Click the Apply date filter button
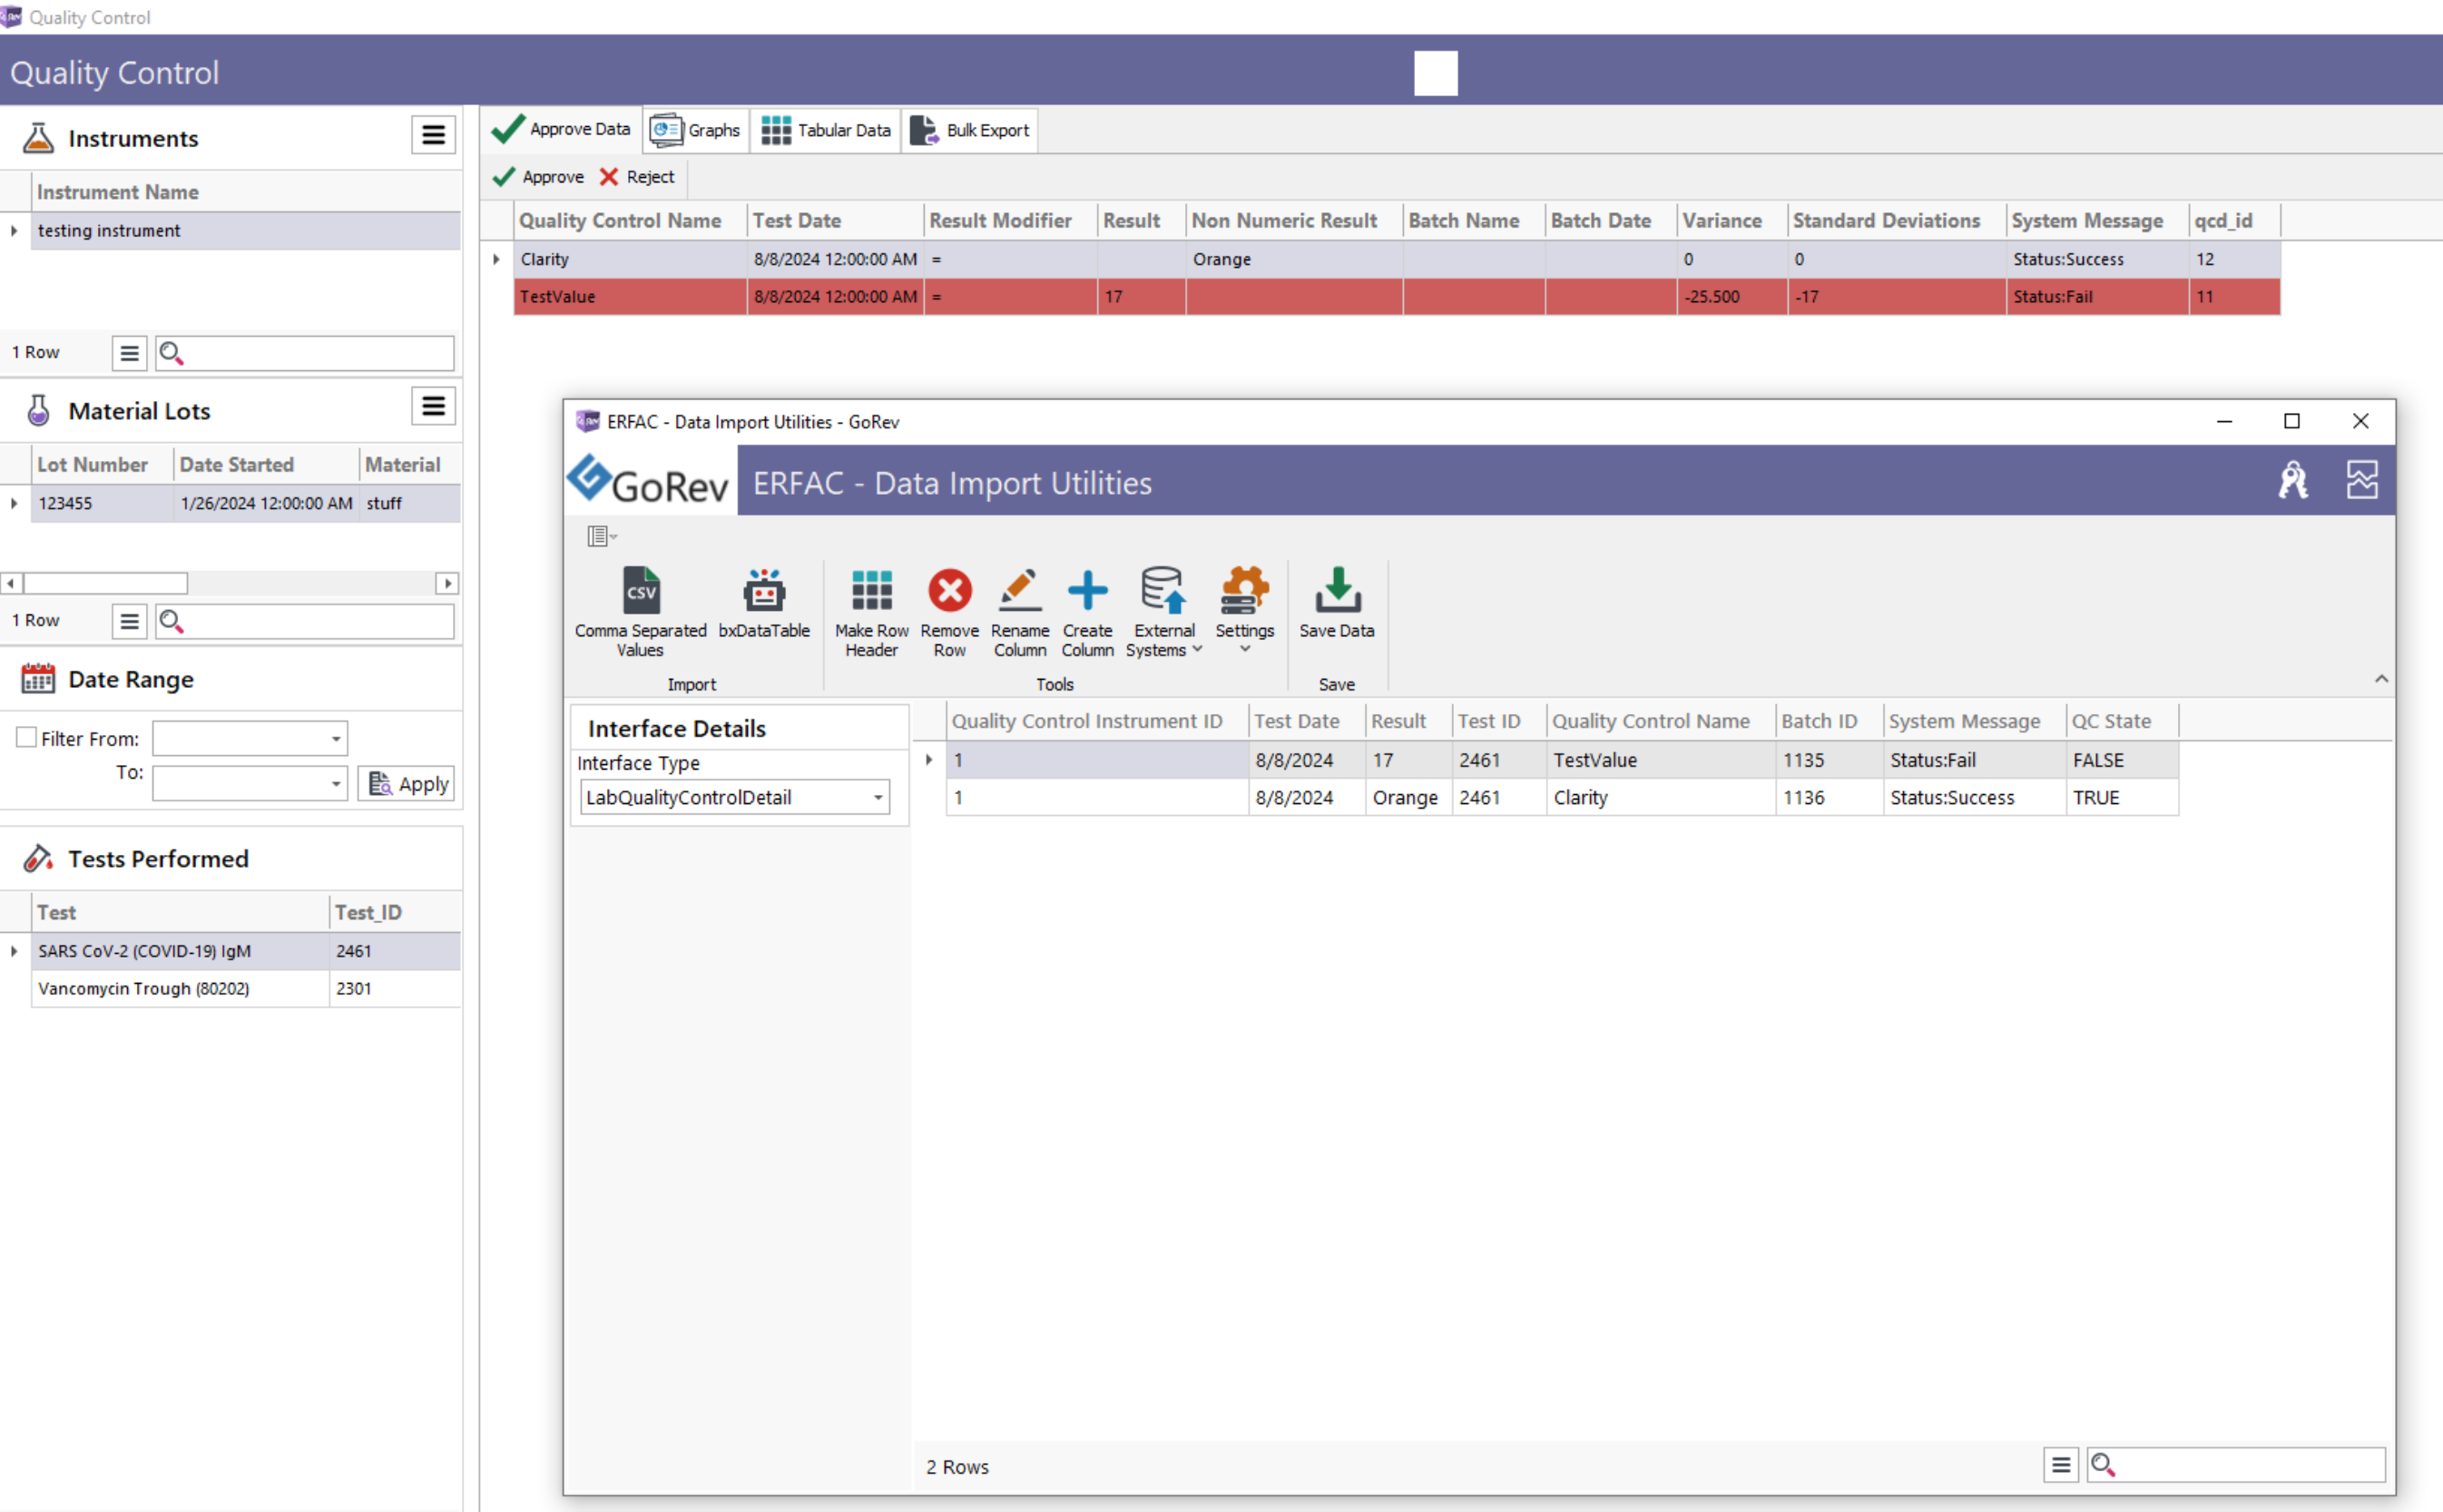Screen dimensions: 2443x1512 [x=406, y=784]
